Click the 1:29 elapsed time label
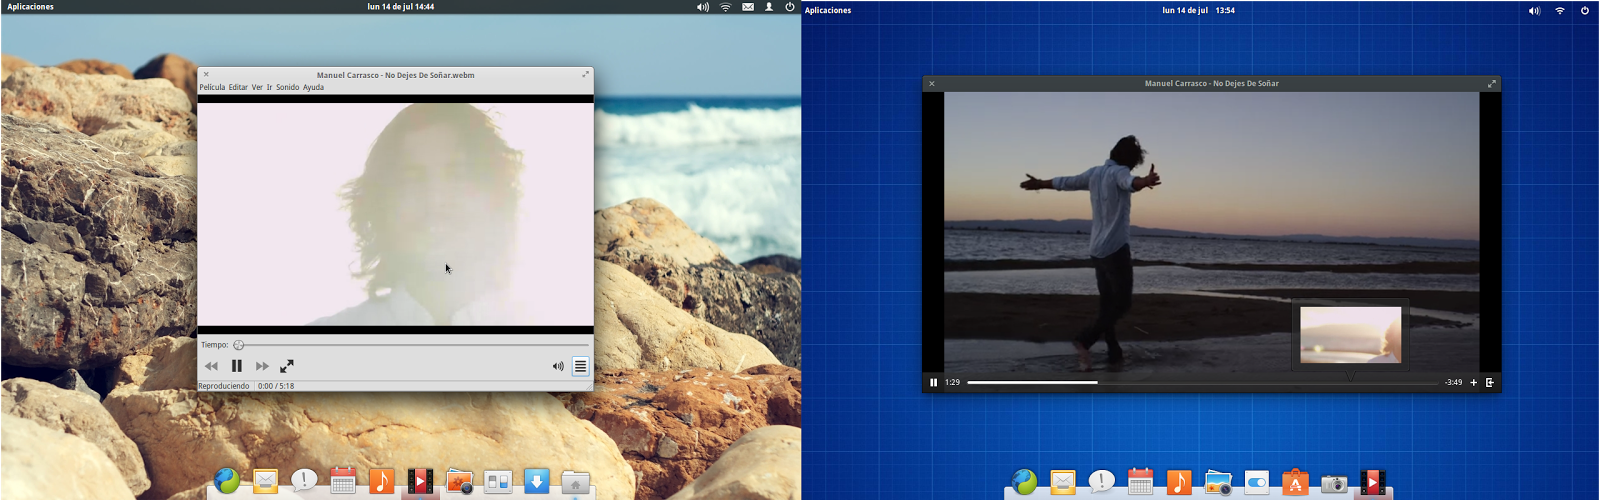Viewport: 1600px width, 500px height. tap(952, 382)
